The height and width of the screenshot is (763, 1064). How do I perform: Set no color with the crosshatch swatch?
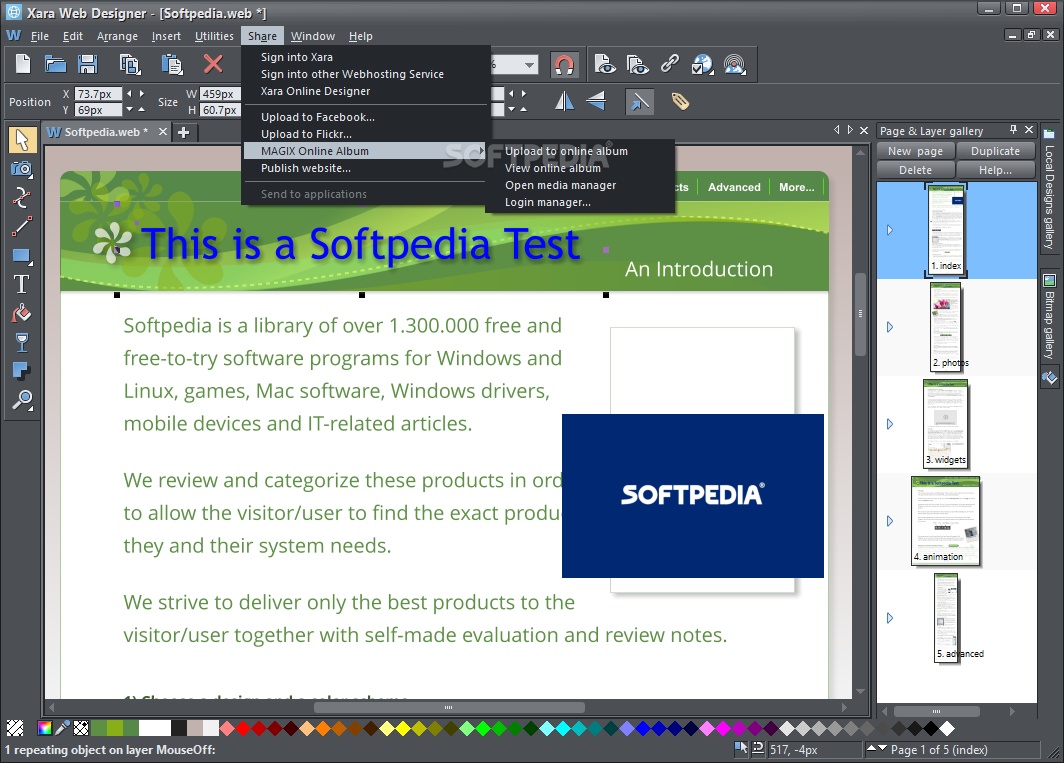(81, 728)
